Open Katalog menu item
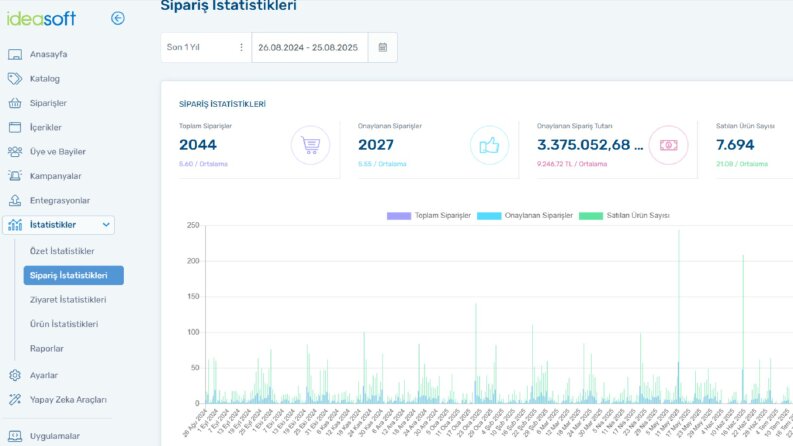Screen dimensions: 793x446 tap(45, 78)
